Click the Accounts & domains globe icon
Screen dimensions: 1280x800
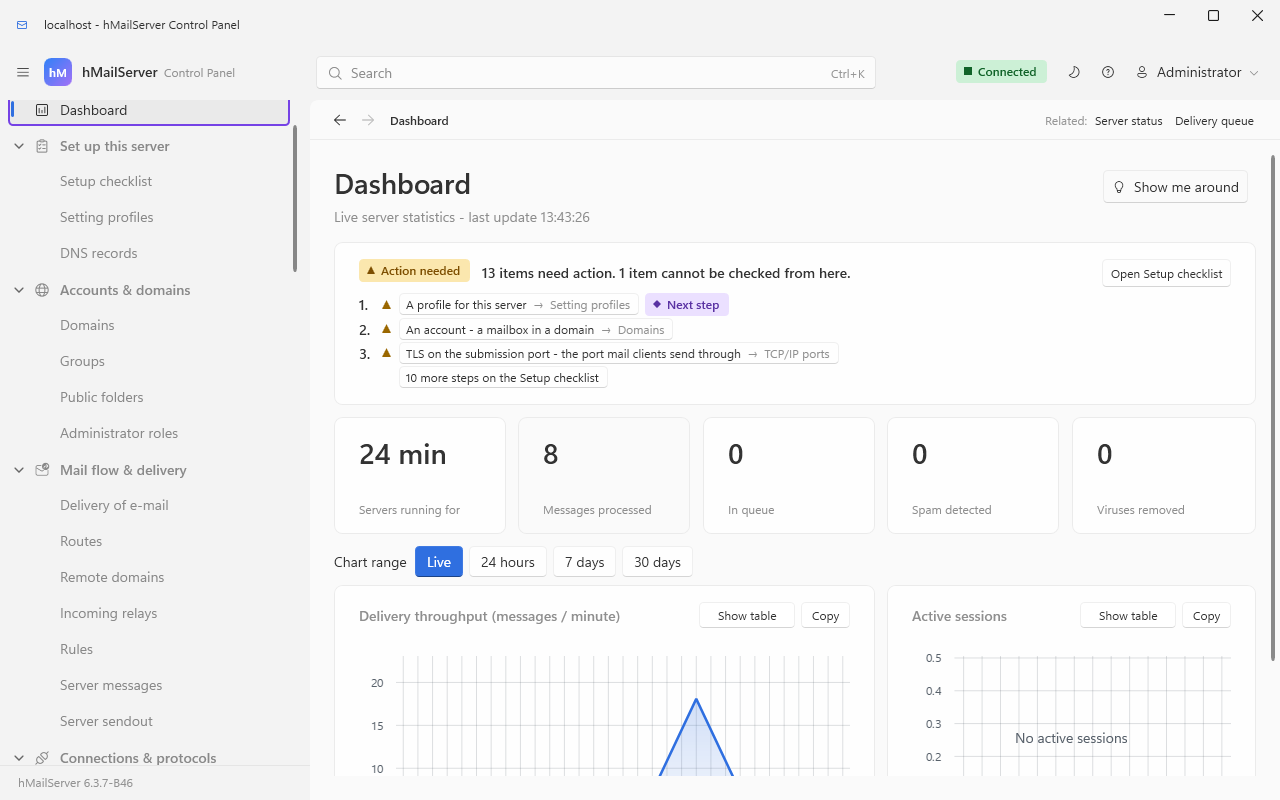click(x=42, y=290)
